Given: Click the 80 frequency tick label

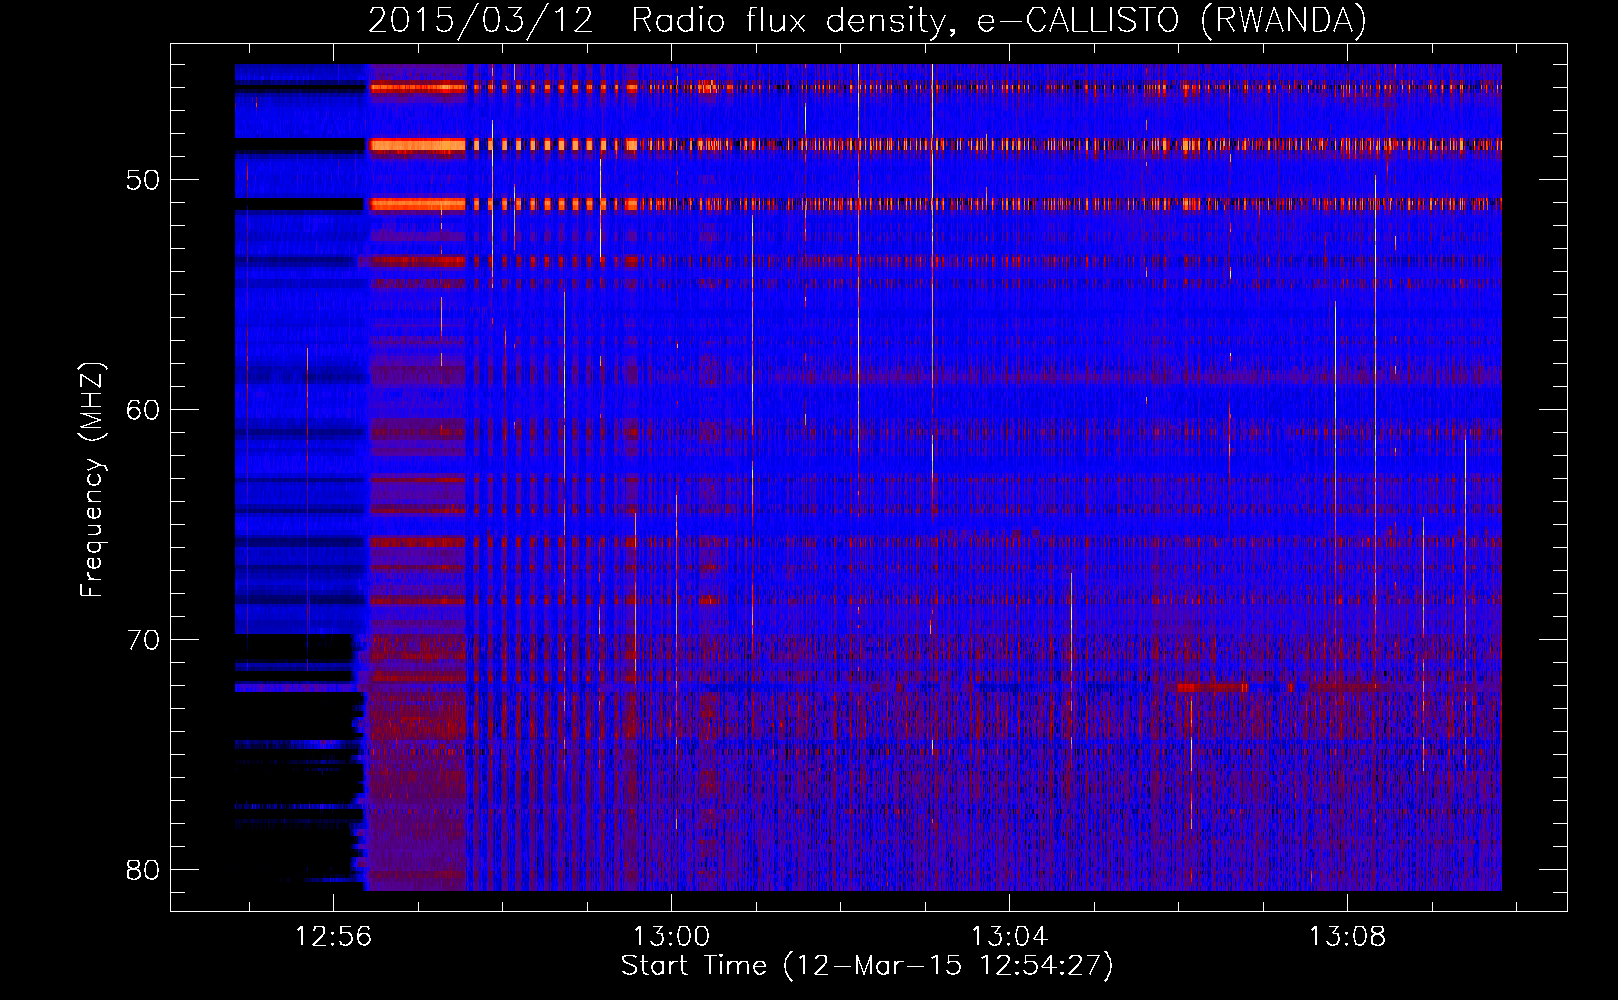Looking at the screenshot, I should (143, 870).
